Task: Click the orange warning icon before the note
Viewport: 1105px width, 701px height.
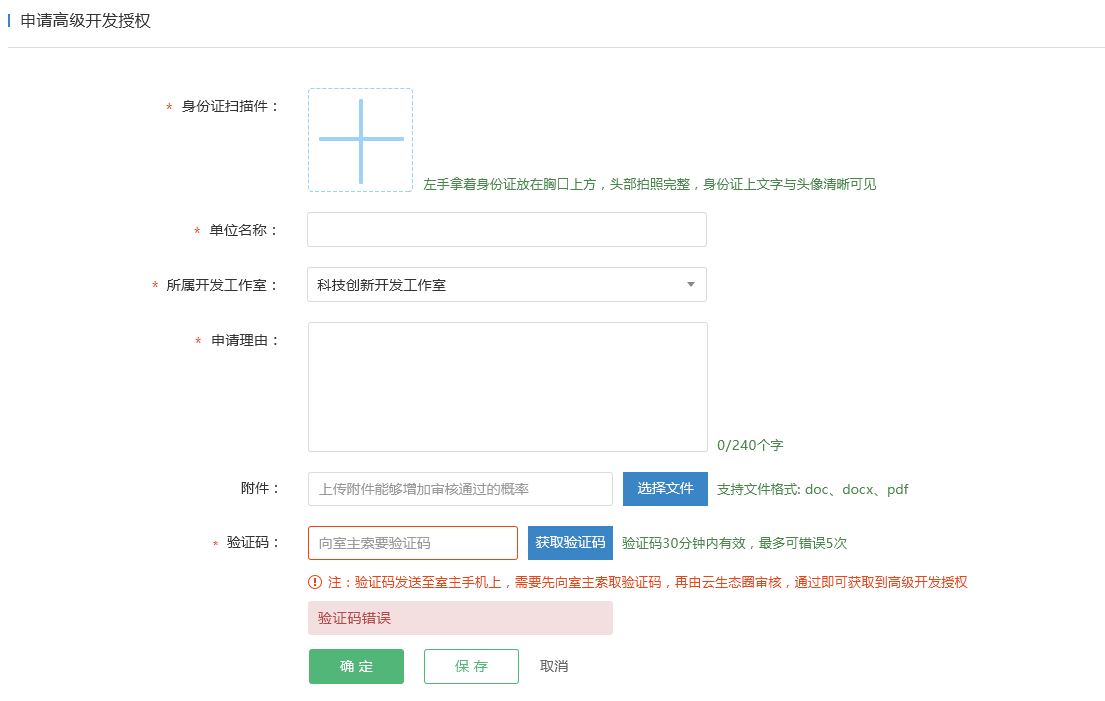Action: 315,582
